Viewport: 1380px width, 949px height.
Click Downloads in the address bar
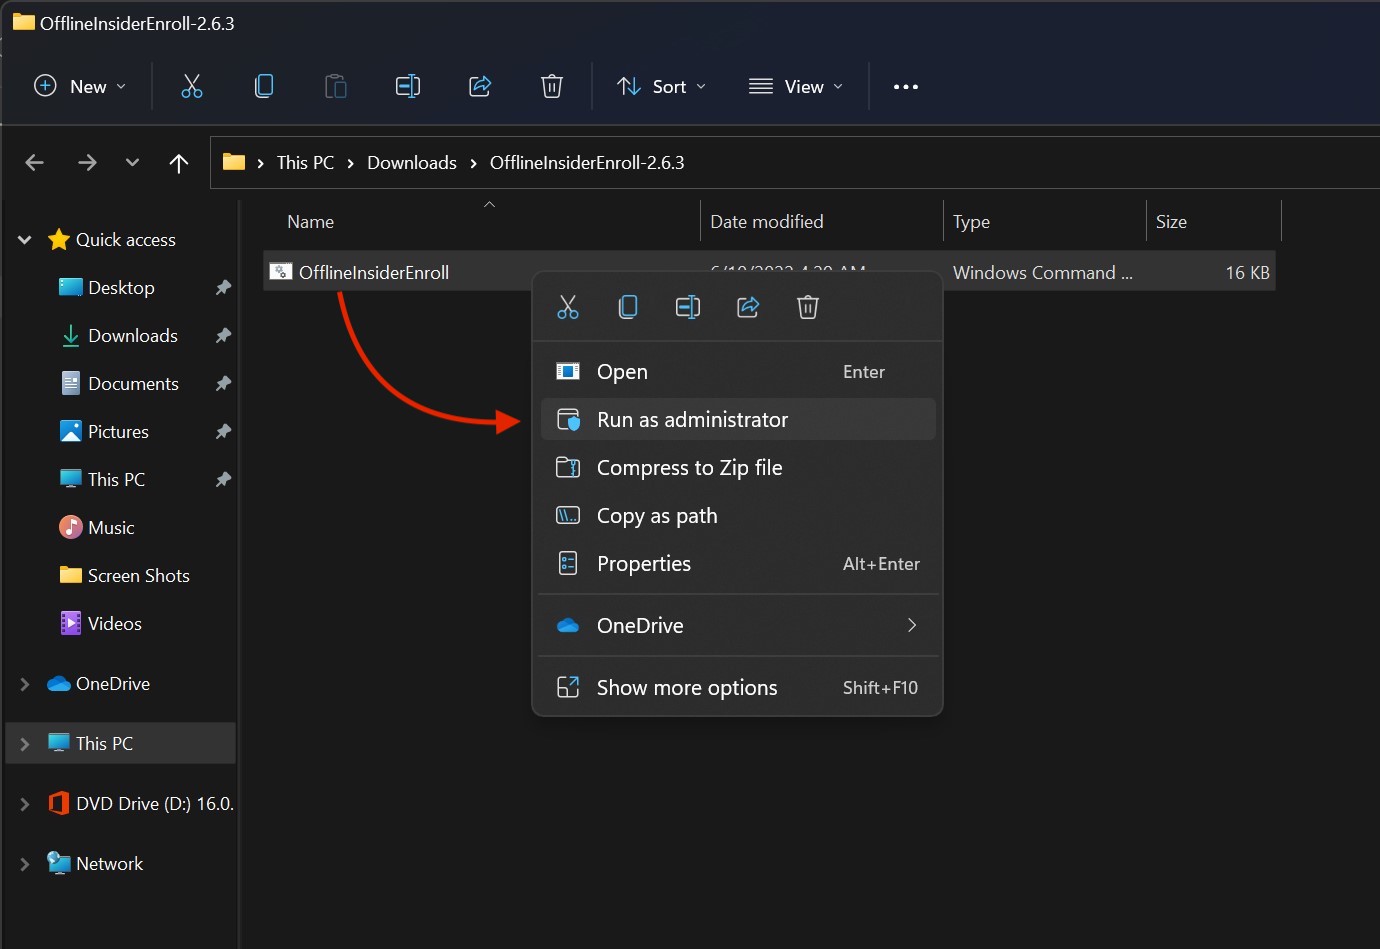click(x=412, y=163)
